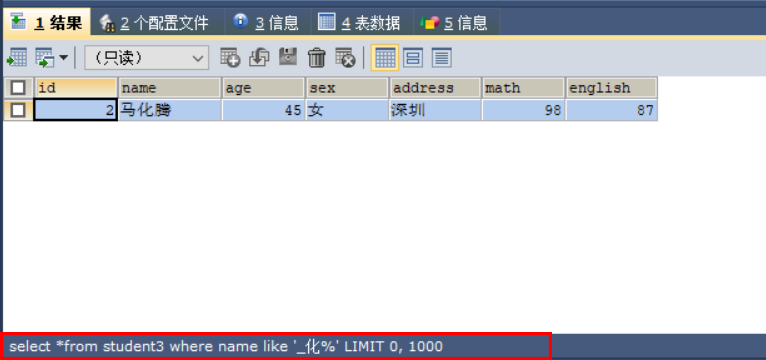The height and width of the screenshot is (360, 766).
Task: Select the math cell 98
Action: pyautogui.click(x=524, y=110)
